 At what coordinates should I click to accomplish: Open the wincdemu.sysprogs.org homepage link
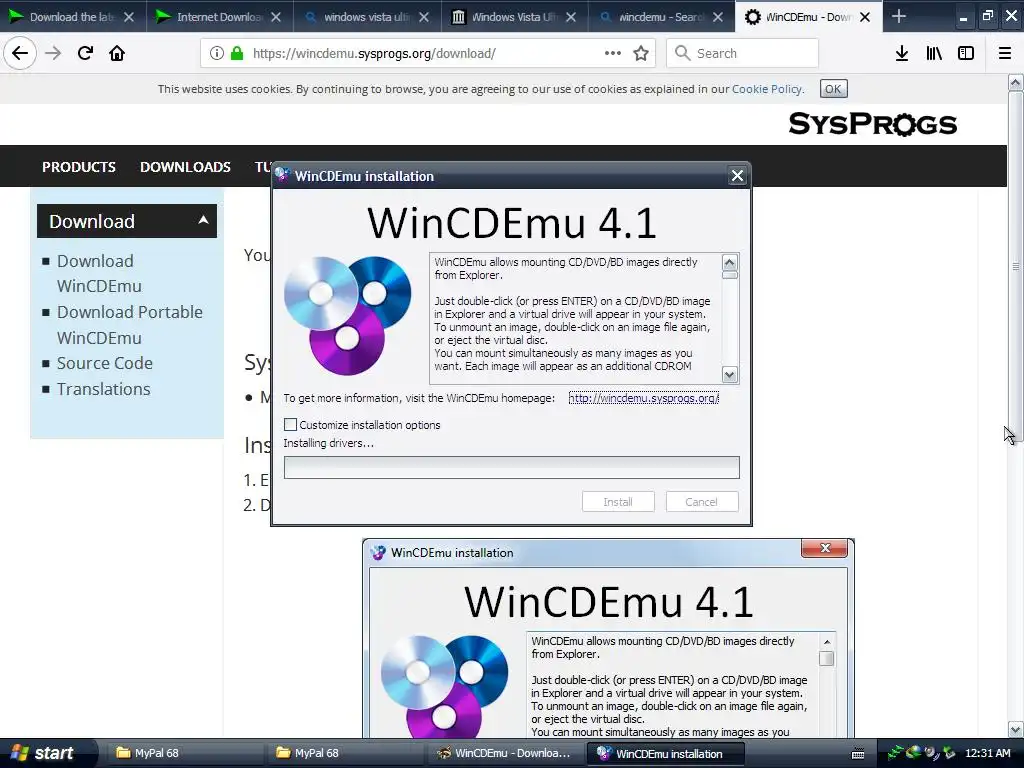tap(643, 398)
